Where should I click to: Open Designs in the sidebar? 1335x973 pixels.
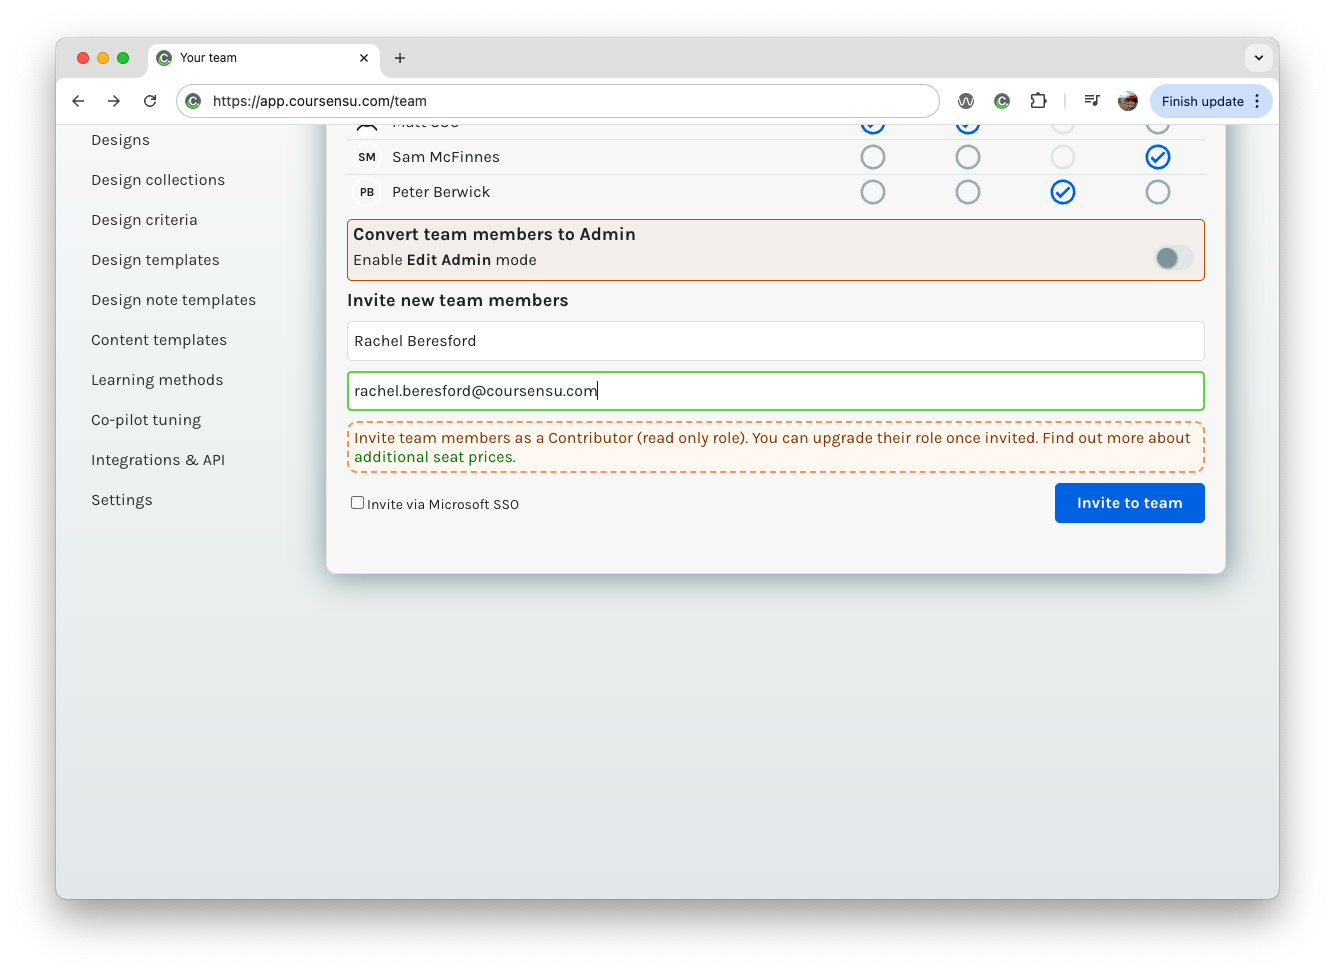tap(120, 140)
